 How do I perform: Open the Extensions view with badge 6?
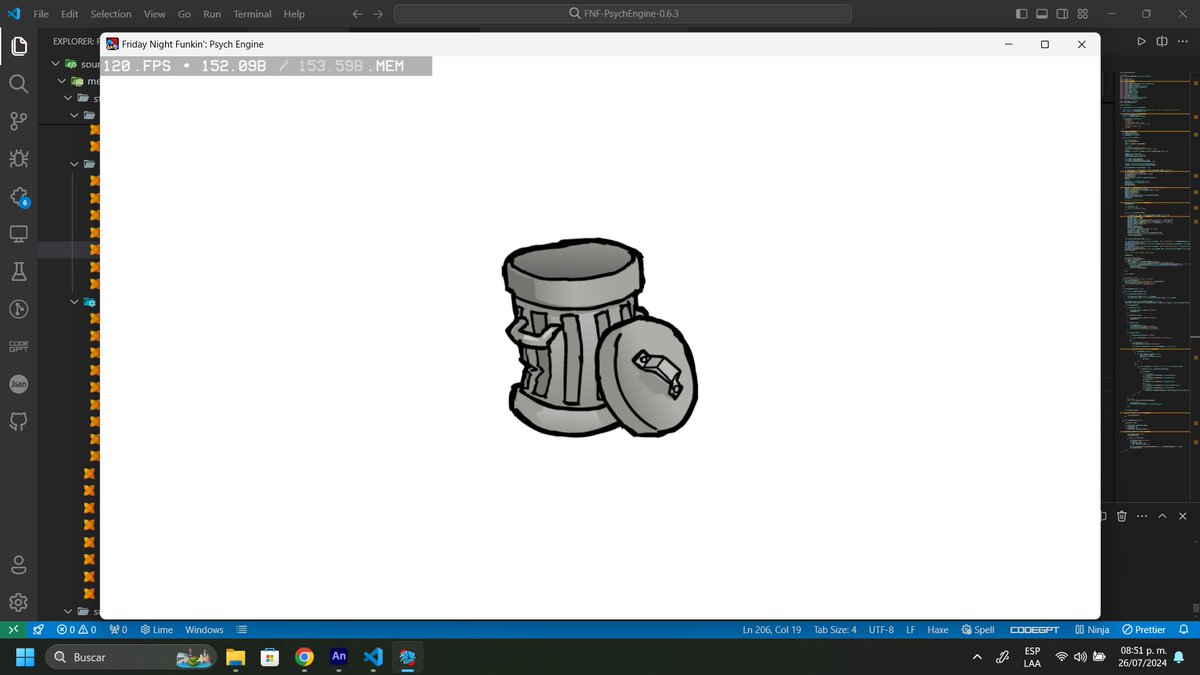pos(18,196)
